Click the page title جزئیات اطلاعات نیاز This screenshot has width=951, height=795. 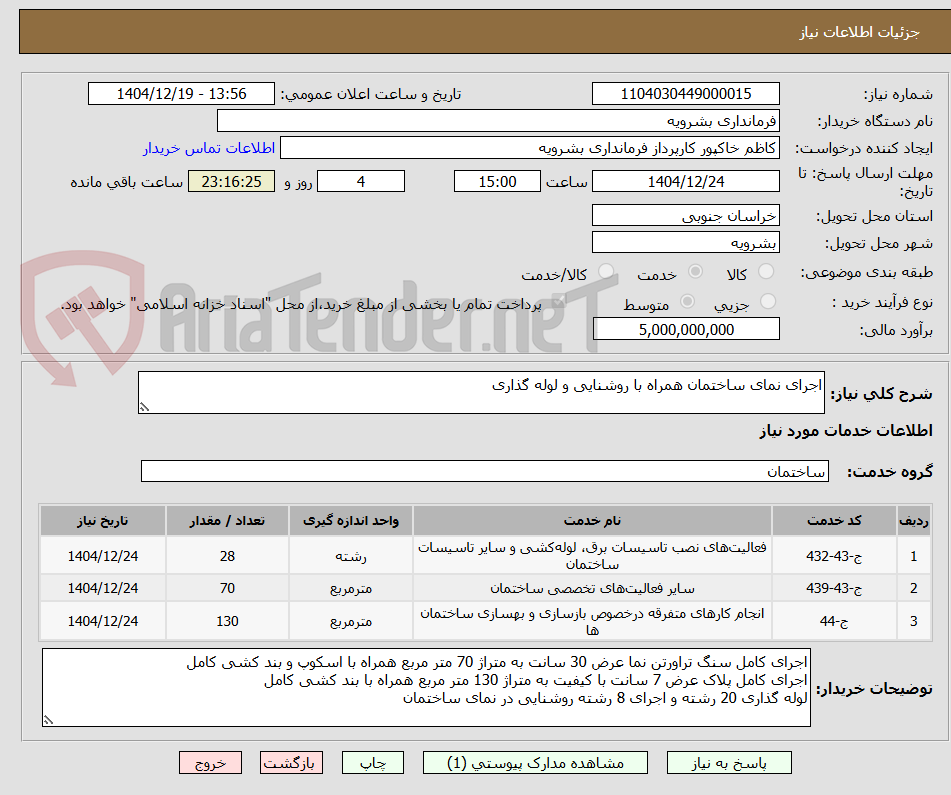point(859,32)
